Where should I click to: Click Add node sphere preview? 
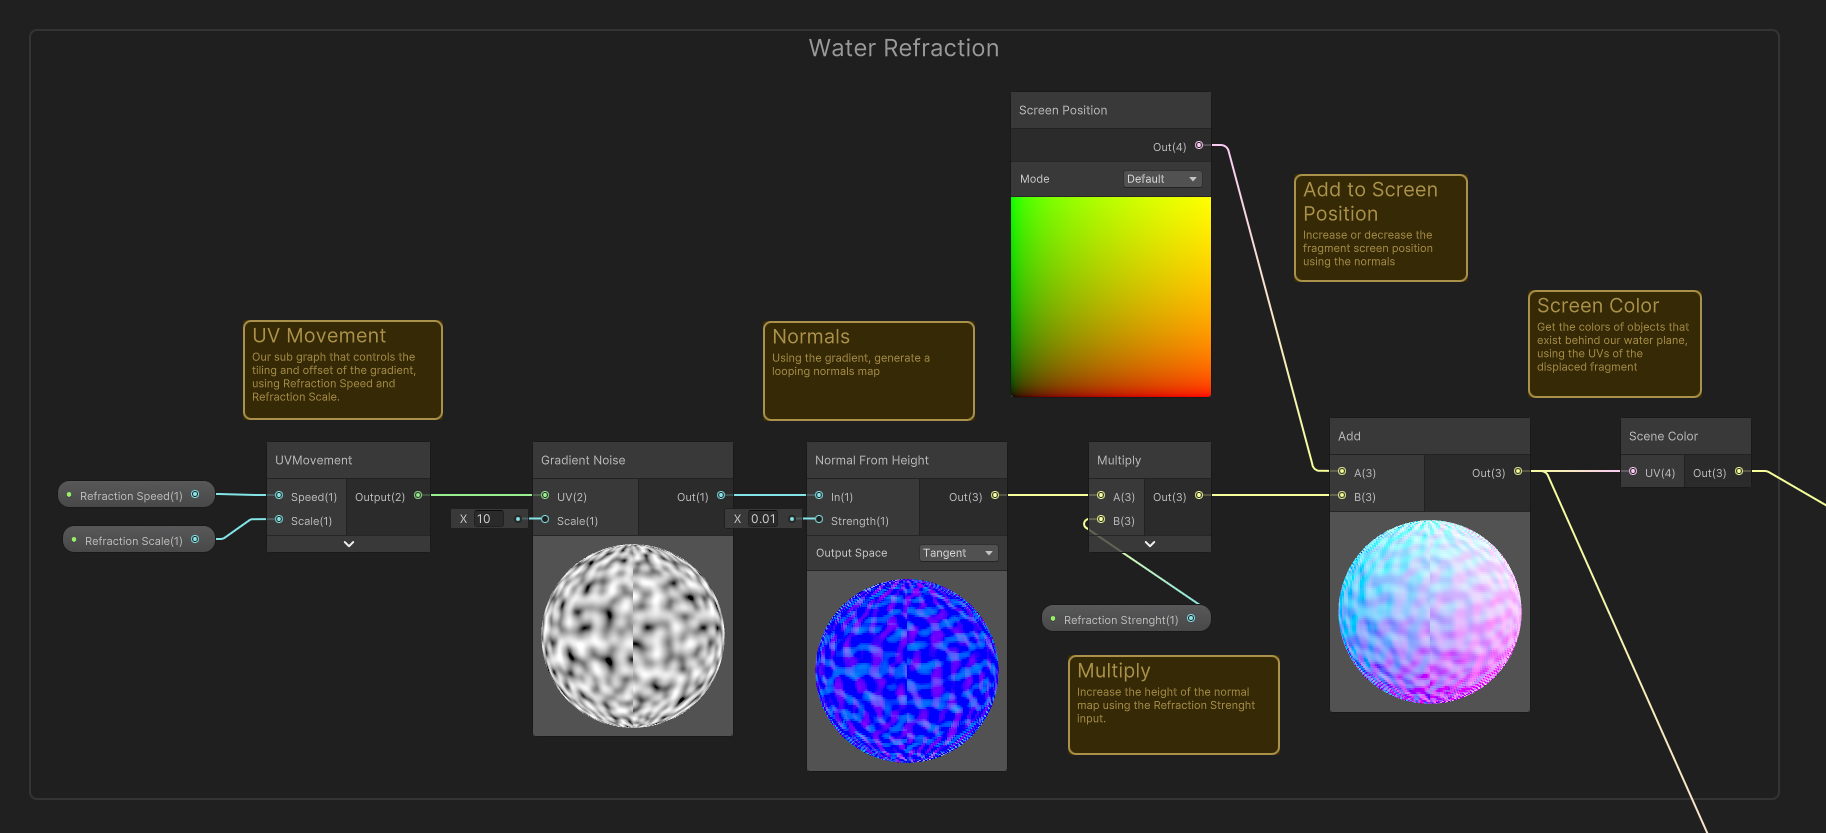pos(1430,612)
